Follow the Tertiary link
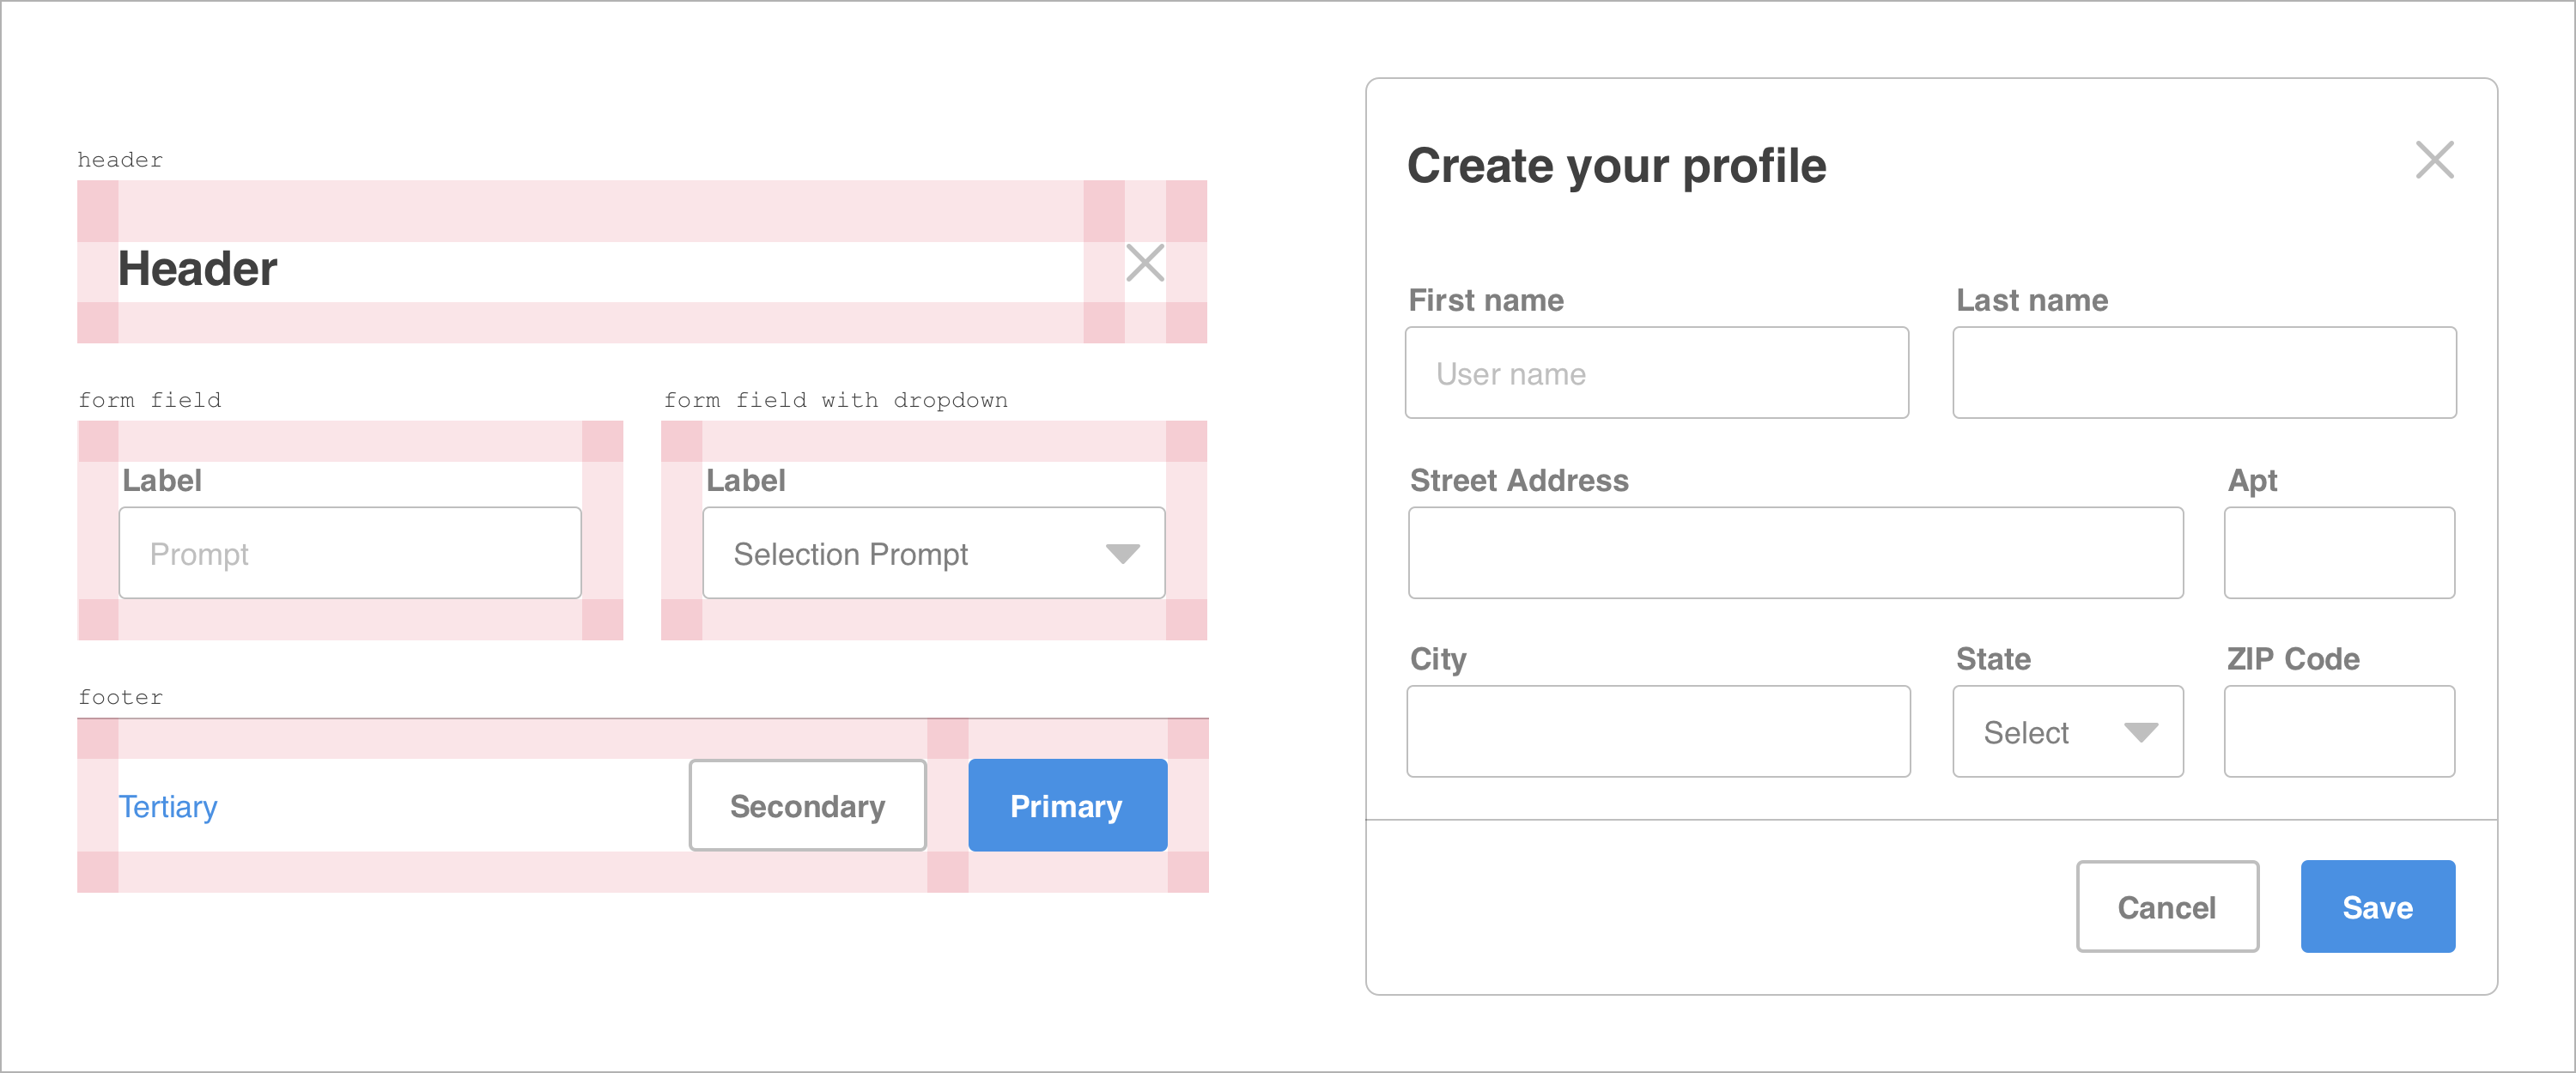The width and height of the screenshot is (2576, 1073). click(168, 806)
